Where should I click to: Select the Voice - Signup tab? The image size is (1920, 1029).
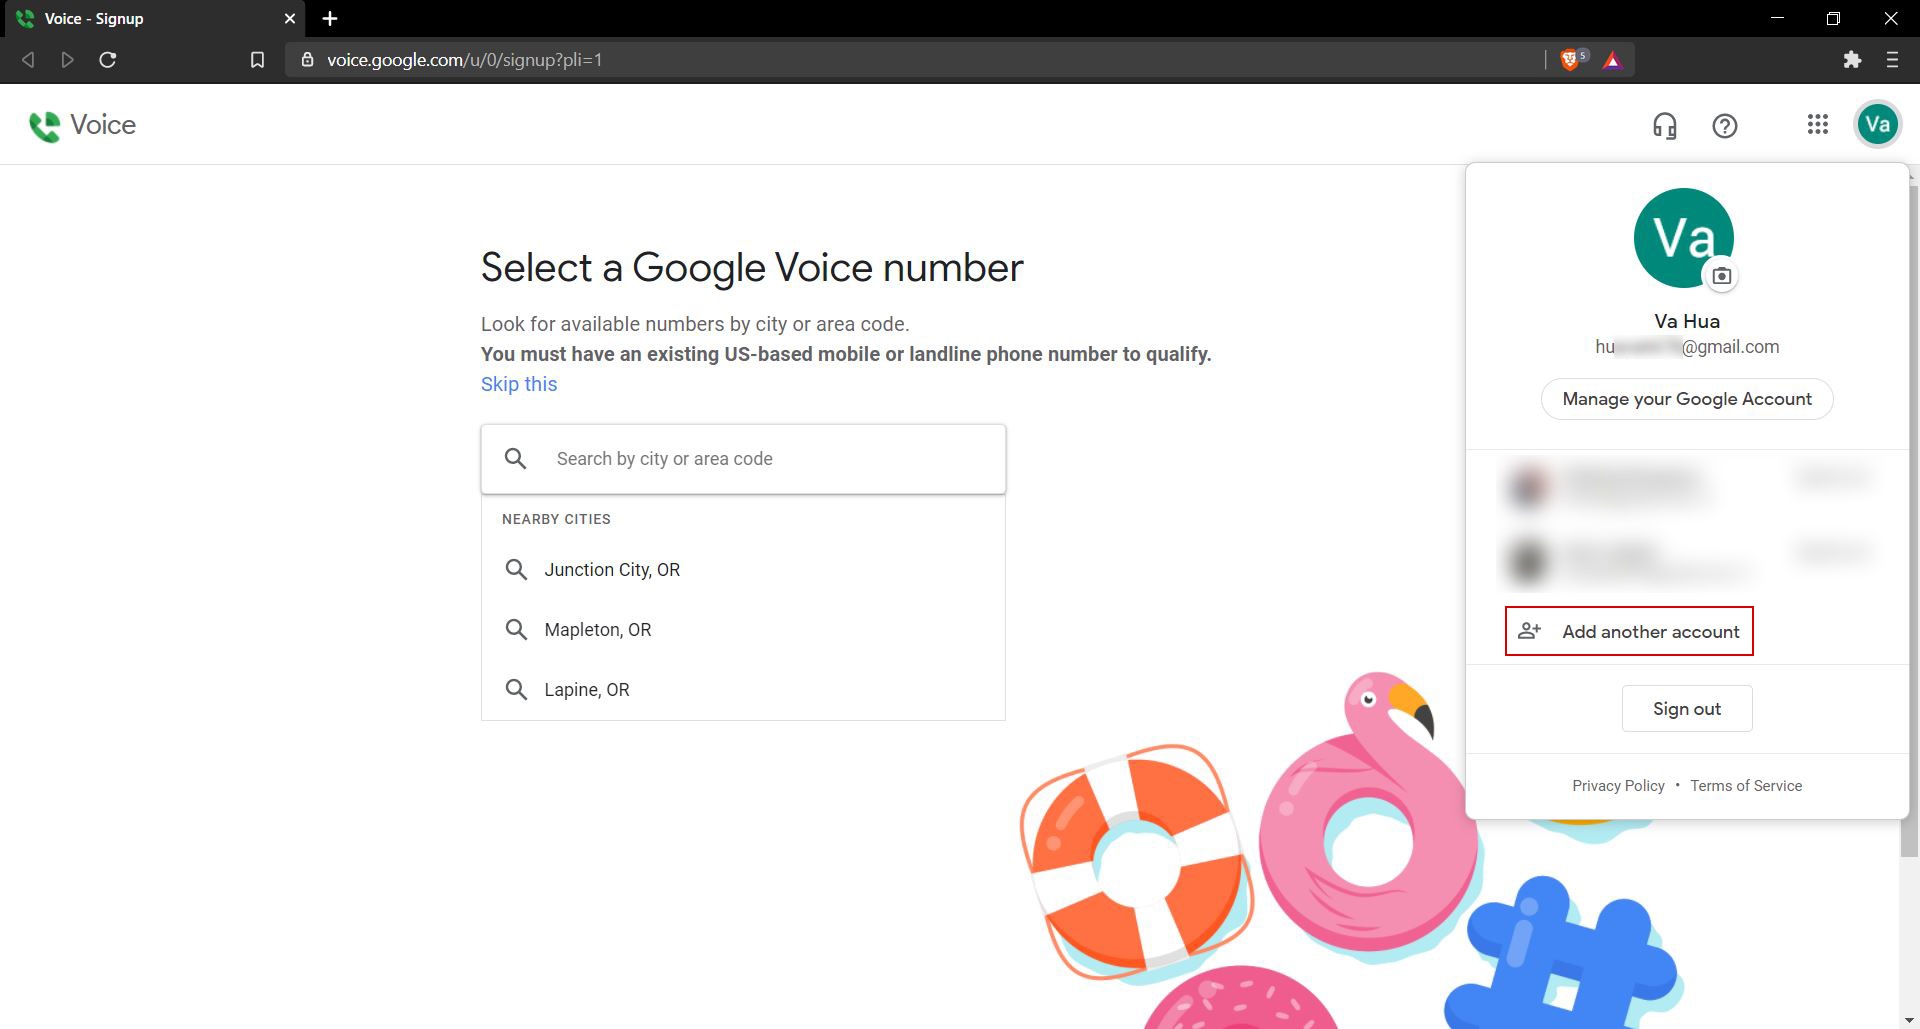click(153, 19)
